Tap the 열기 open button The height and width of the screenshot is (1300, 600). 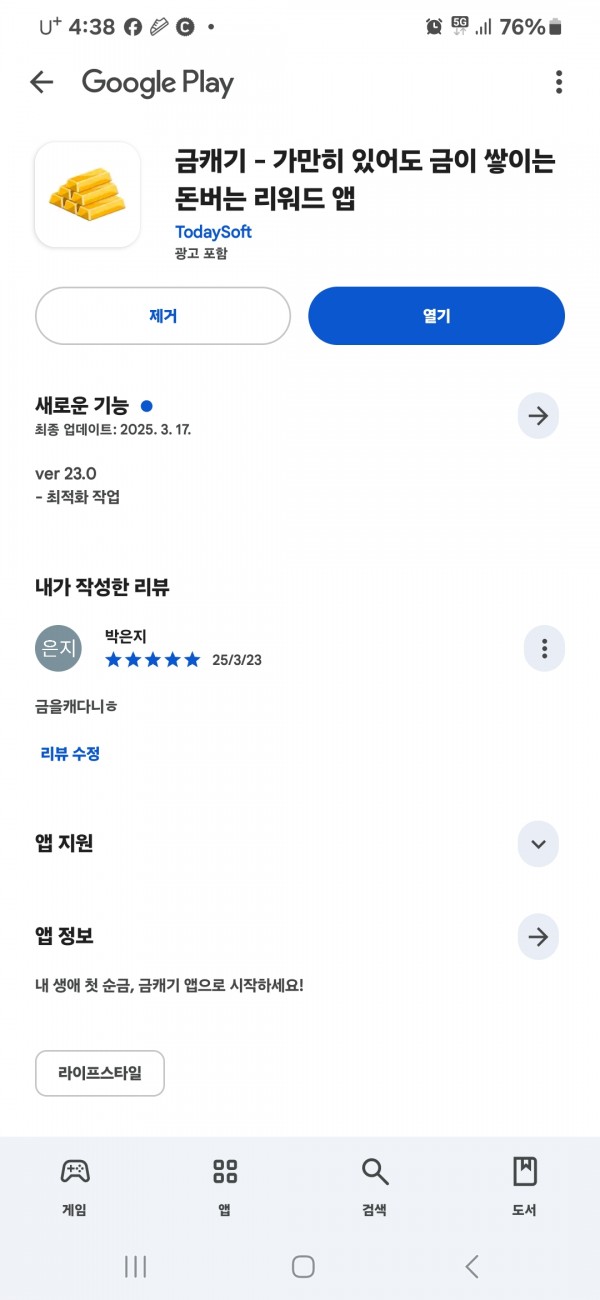pyautogui.click(x=437, y=316)
